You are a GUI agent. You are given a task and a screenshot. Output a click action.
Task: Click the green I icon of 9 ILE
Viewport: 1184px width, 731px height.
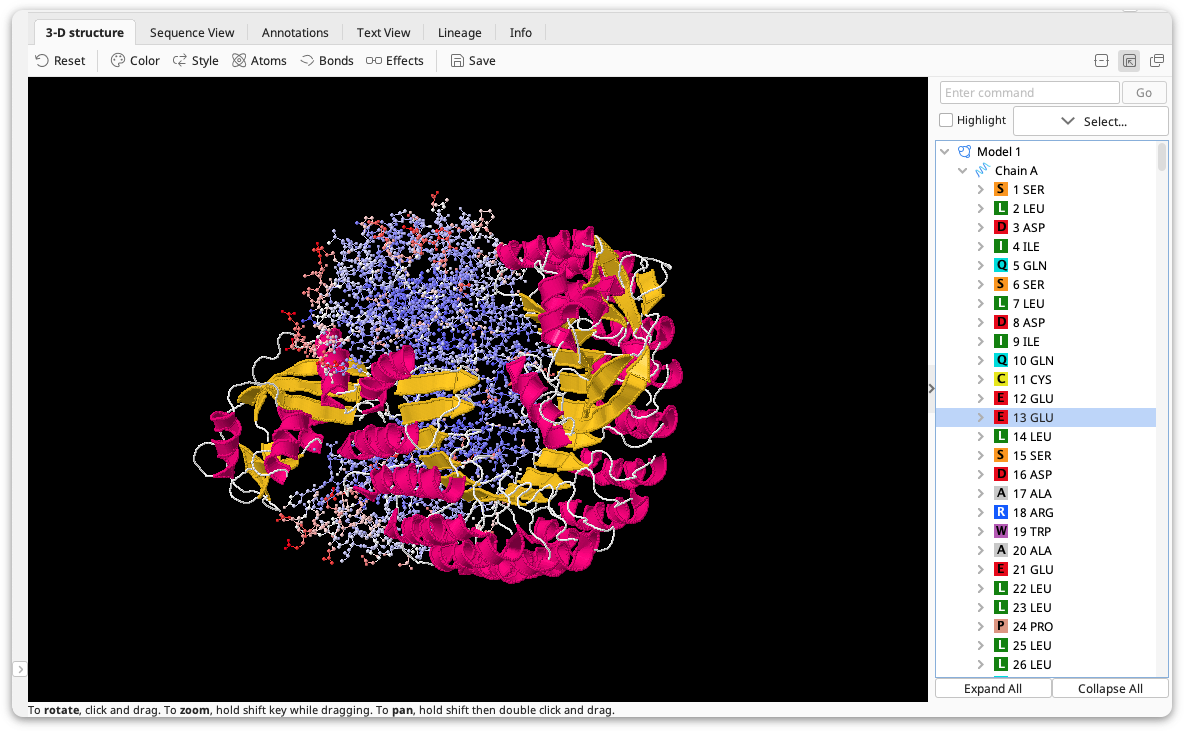(x=1001, y=341)
